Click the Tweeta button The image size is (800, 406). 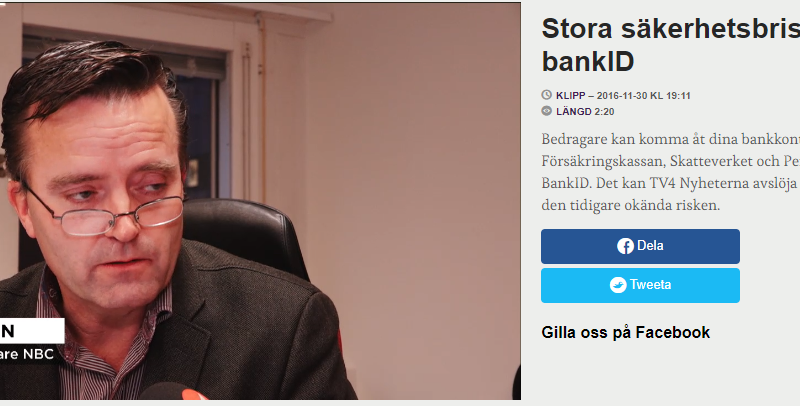coord(640,286)
